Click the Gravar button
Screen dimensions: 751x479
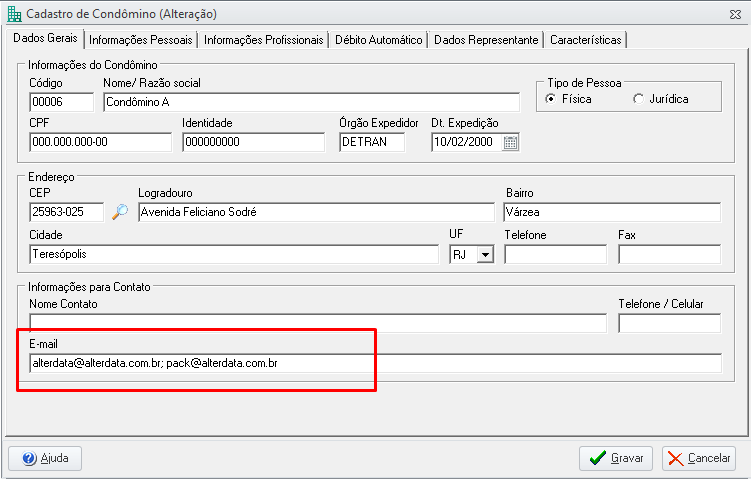coord(616,458)
